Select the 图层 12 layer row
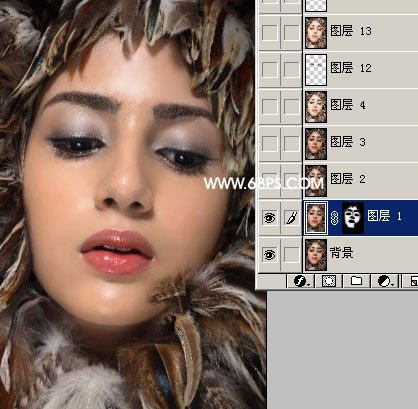Image resolution: width=418 pixels, height=409 pixels. [x=338, y=70]
